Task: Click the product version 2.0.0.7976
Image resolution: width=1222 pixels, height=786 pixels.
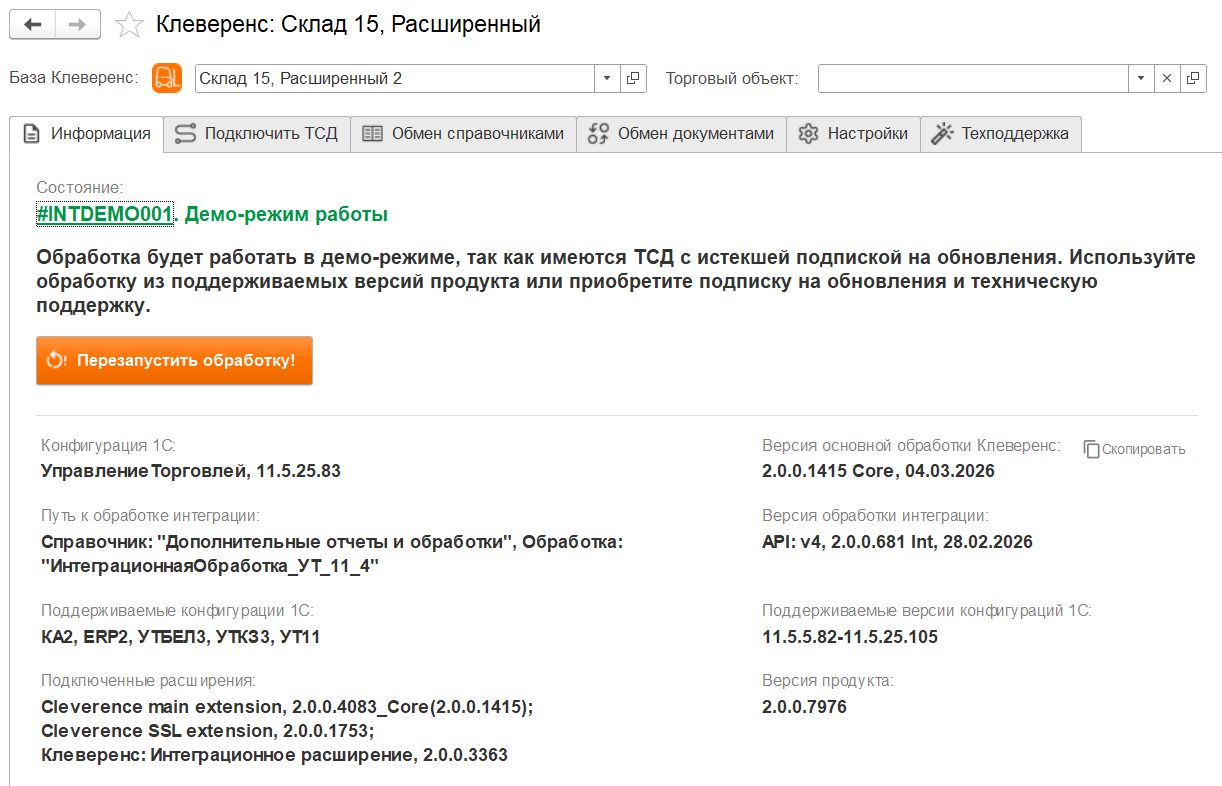Action: [x=804, y=708]
